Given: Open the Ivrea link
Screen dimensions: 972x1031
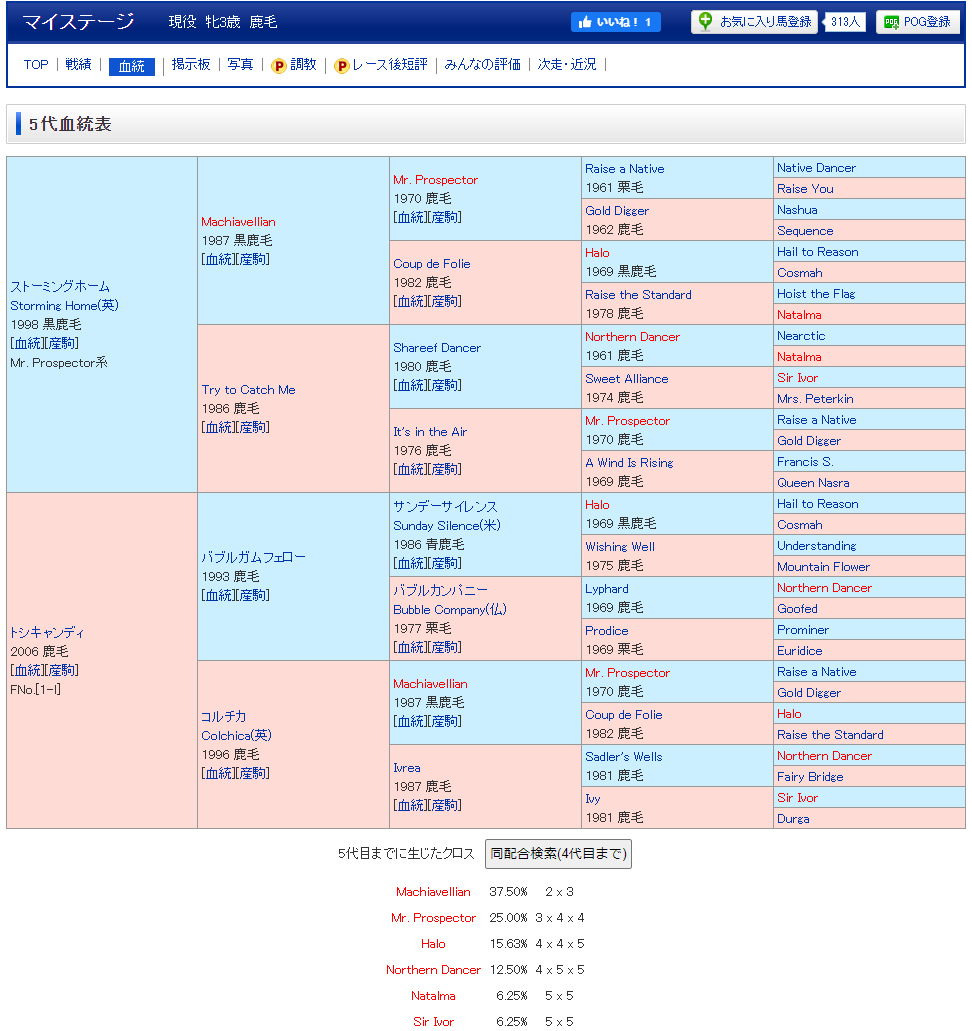Looking at the screenshot, I should 406,768.
